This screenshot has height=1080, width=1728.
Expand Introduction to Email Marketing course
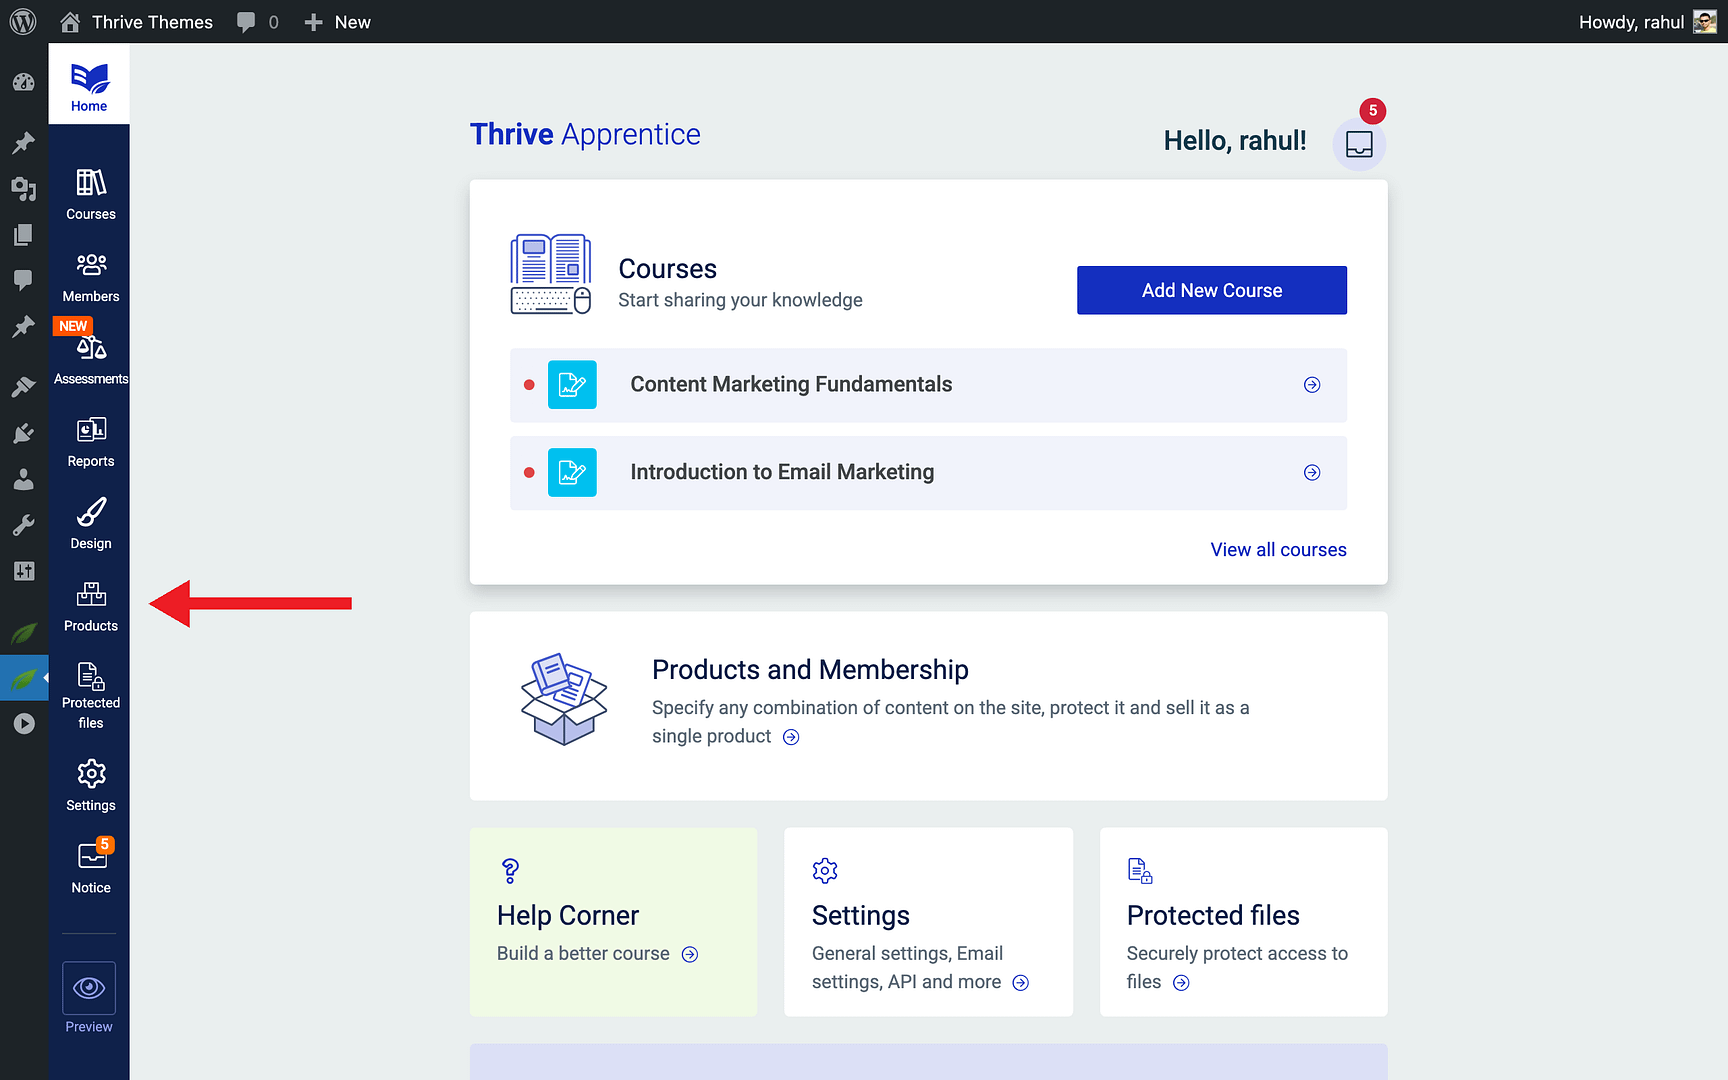pyautogui.click(x=1311, y=472)
